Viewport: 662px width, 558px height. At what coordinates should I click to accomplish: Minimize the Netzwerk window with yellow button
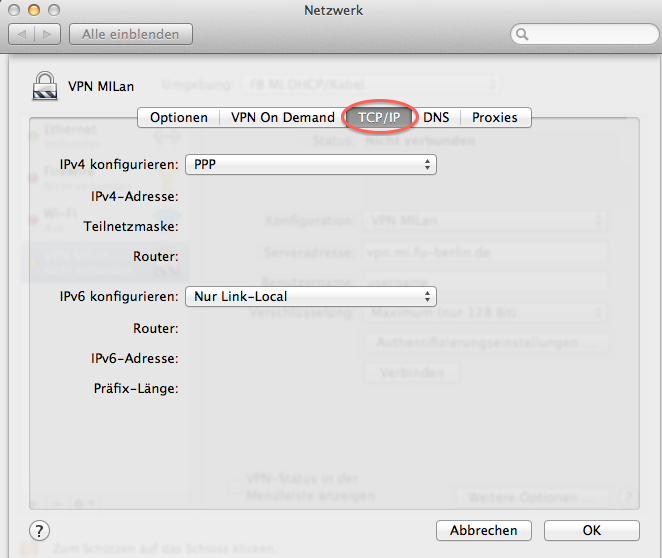coord(35,10)
